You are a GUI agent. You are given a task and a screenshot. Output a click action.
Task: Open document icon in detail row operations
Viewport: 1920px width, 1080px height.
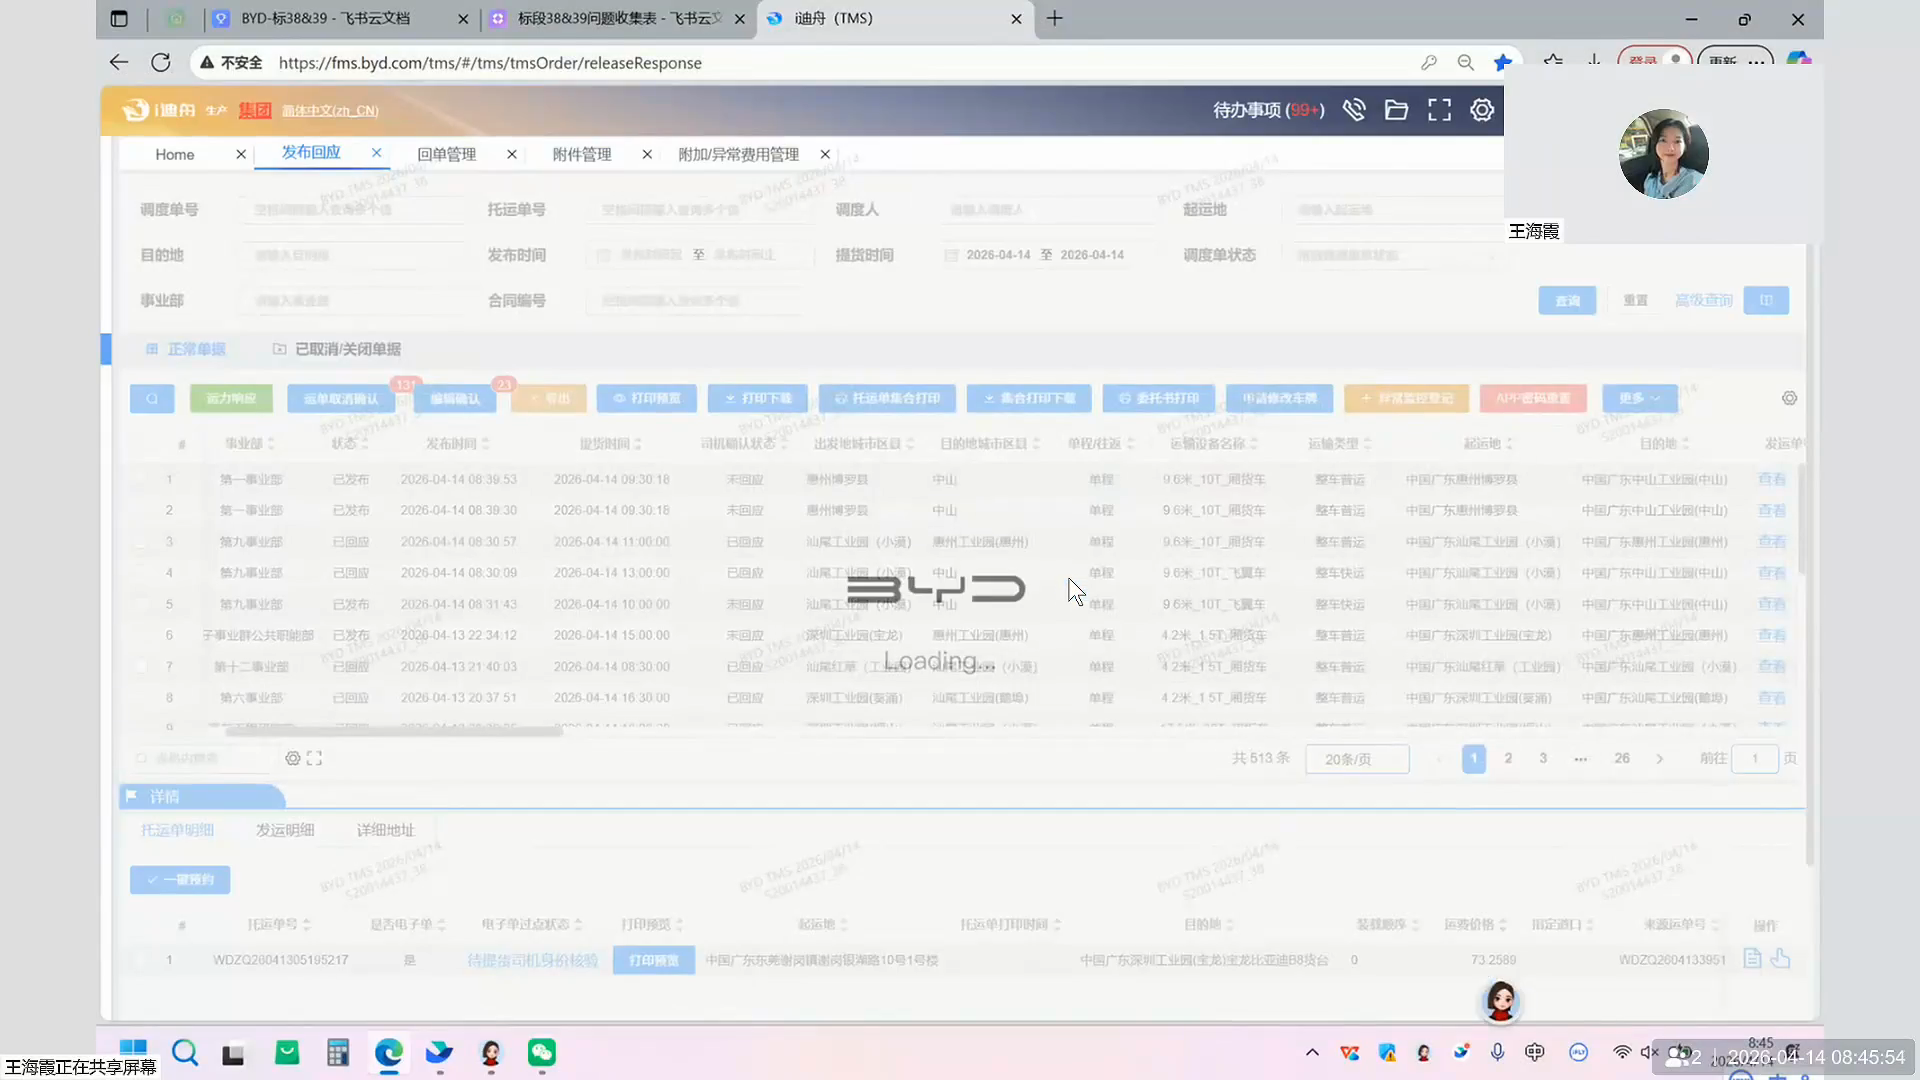tap(1752, 958)
